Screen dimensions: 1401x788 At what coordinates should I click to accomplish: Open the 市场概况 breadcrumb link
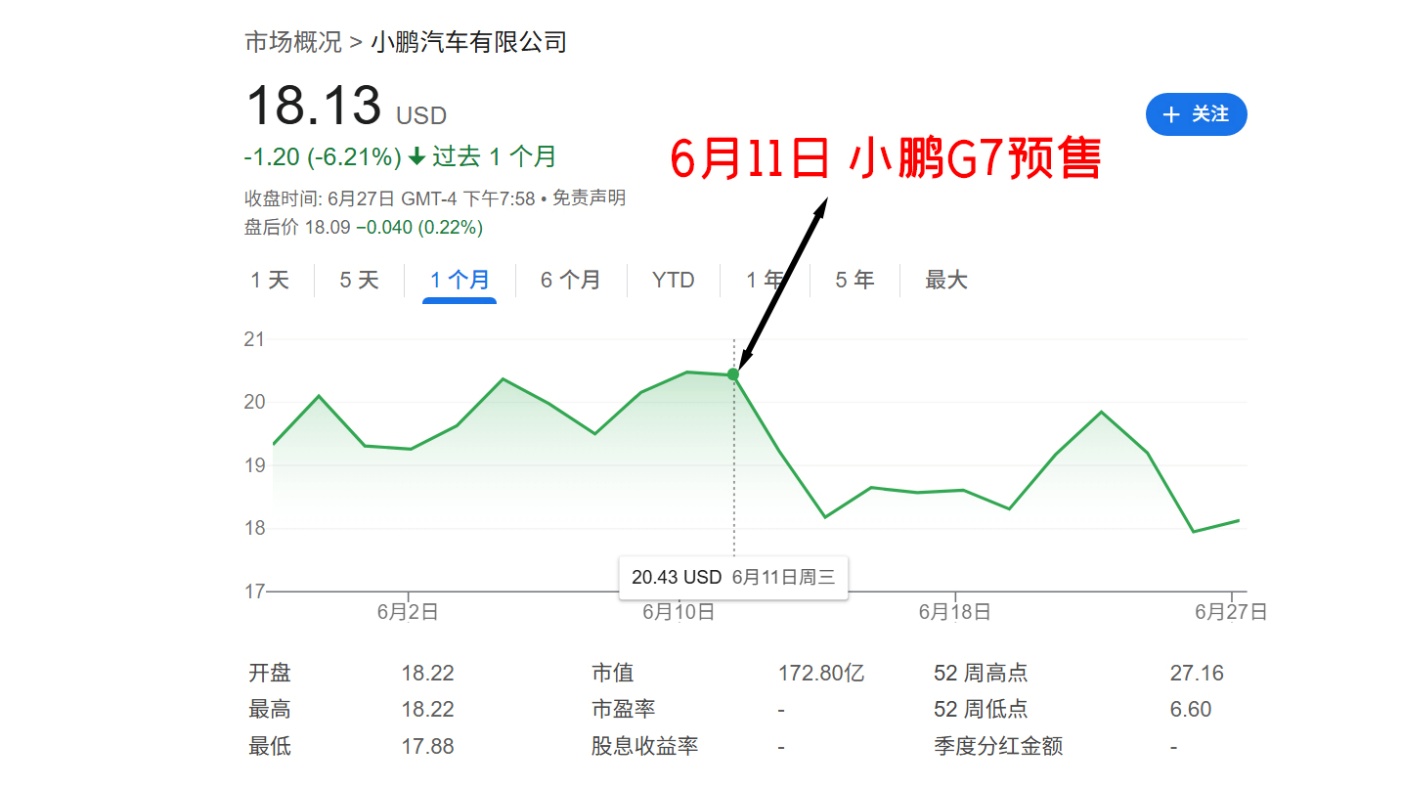293,42
